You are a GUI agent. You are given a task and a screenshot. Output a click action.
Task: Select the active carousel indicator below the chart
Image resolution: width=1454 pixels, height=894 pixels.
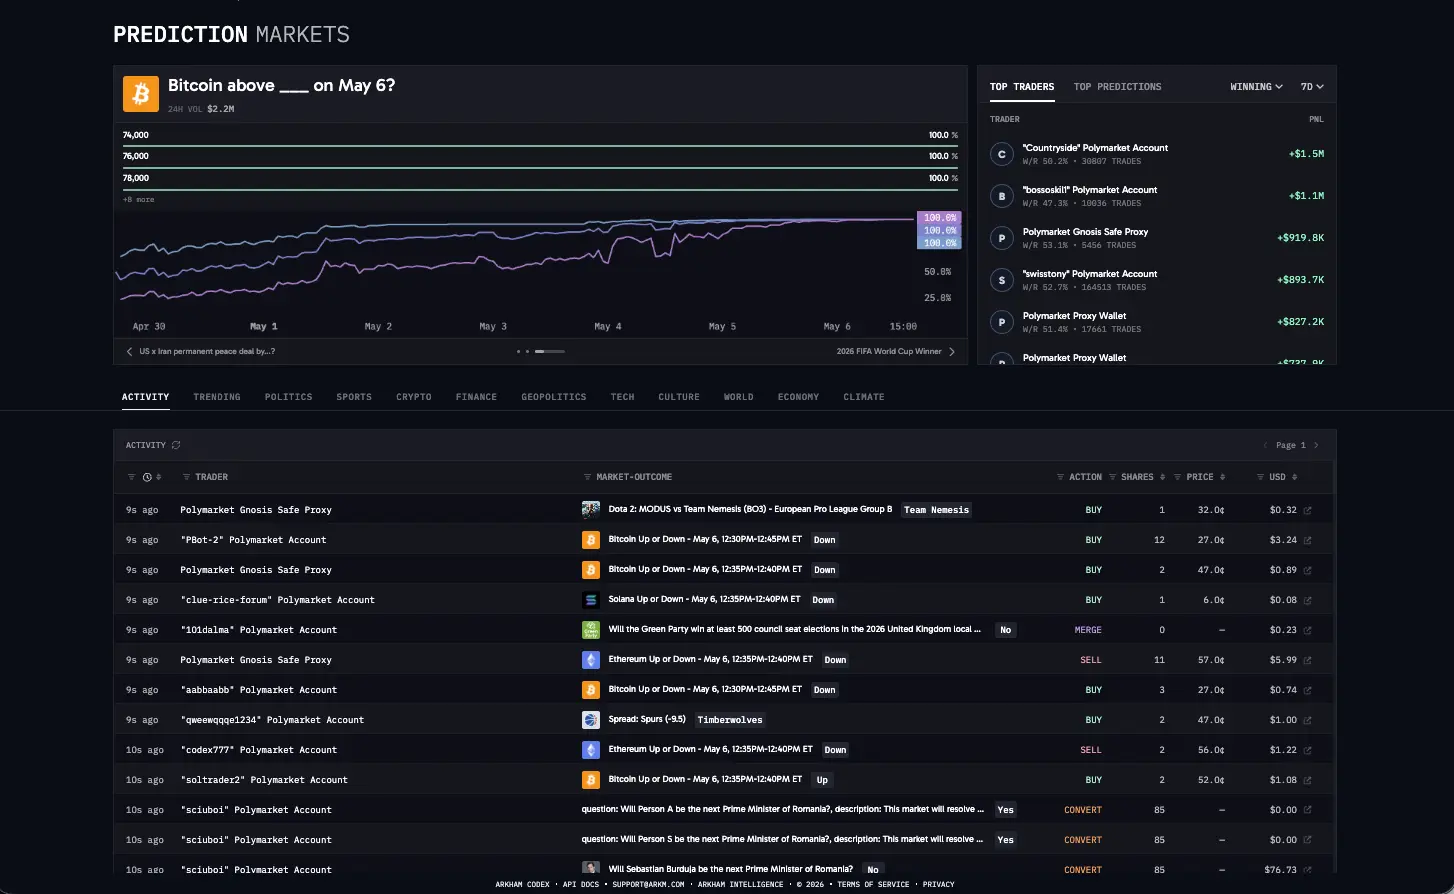[550, 352]
